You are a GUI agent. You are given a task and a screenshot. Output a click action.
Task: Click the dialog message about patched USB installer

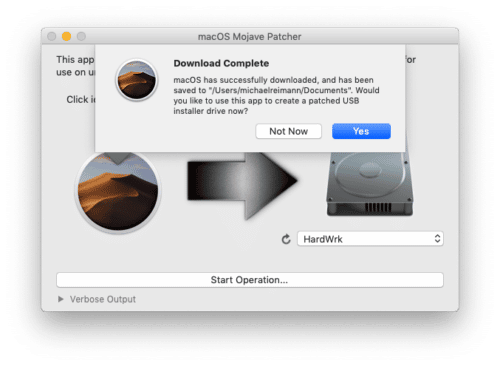click(276, 95)
